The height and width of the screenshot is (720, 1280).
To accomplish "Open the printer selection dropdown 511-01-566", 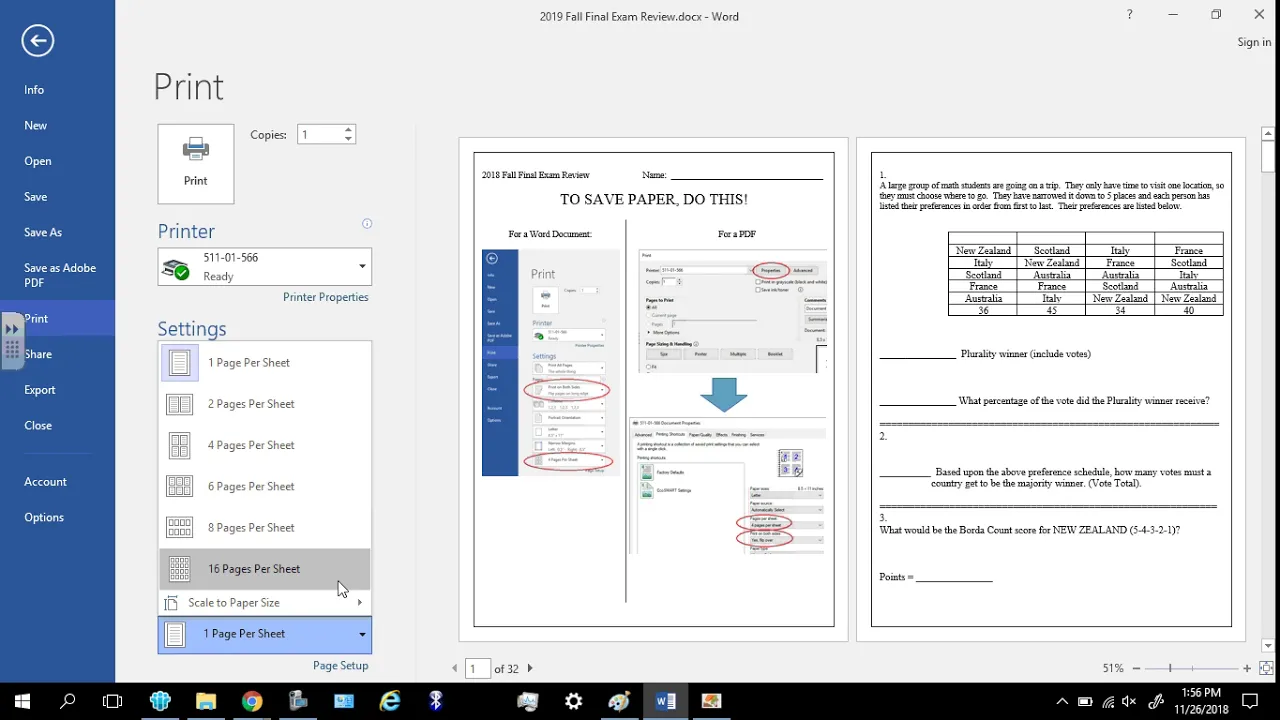I will click(265, 267).
